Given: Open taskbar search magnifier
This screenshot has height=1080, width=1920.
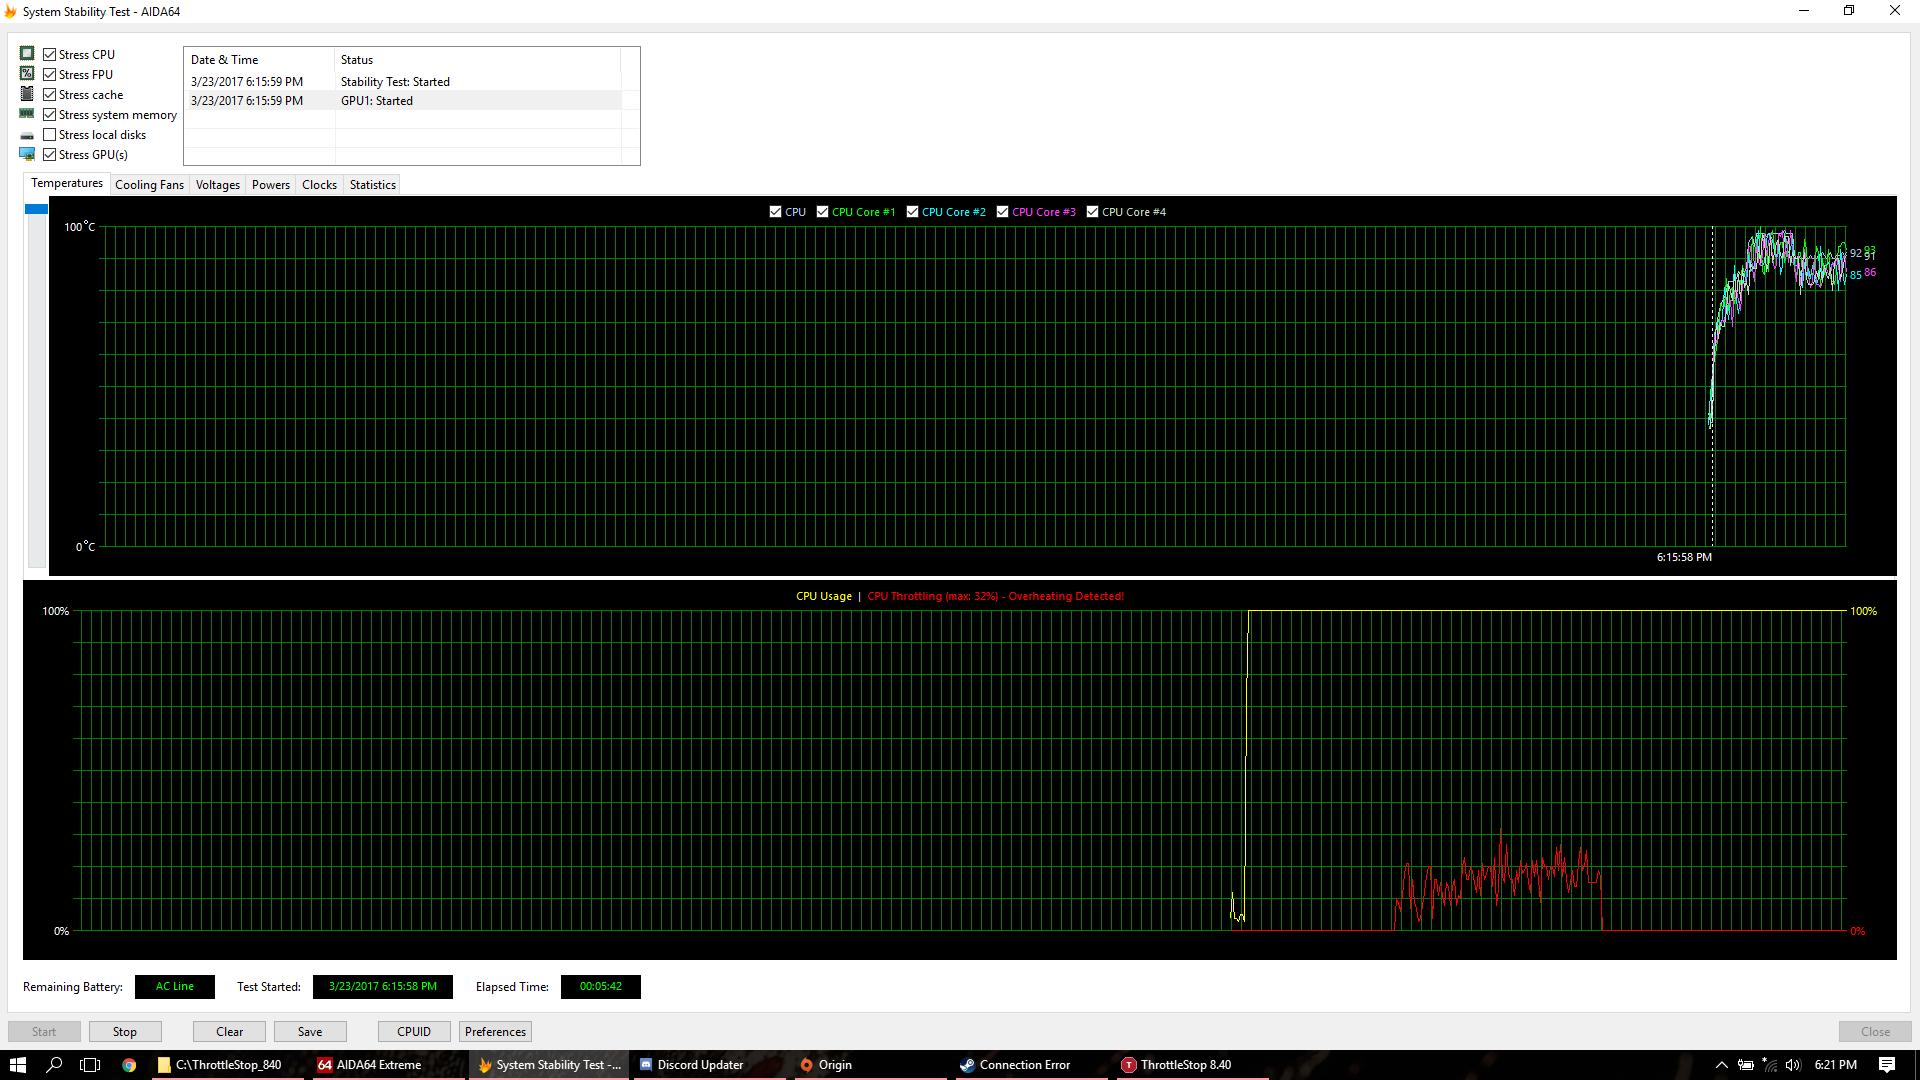Looking at the screenshot, I should 54,1065.
